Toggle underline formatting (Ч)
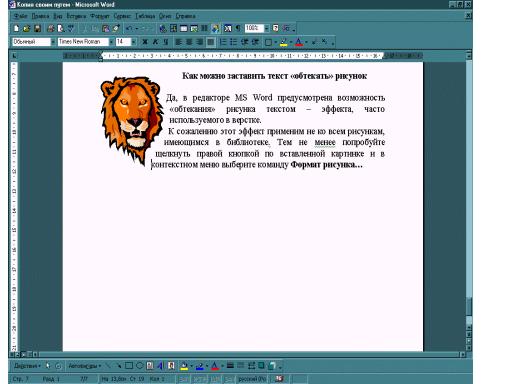512x384 pixels. pyautogui.click(x=165, y=42)
